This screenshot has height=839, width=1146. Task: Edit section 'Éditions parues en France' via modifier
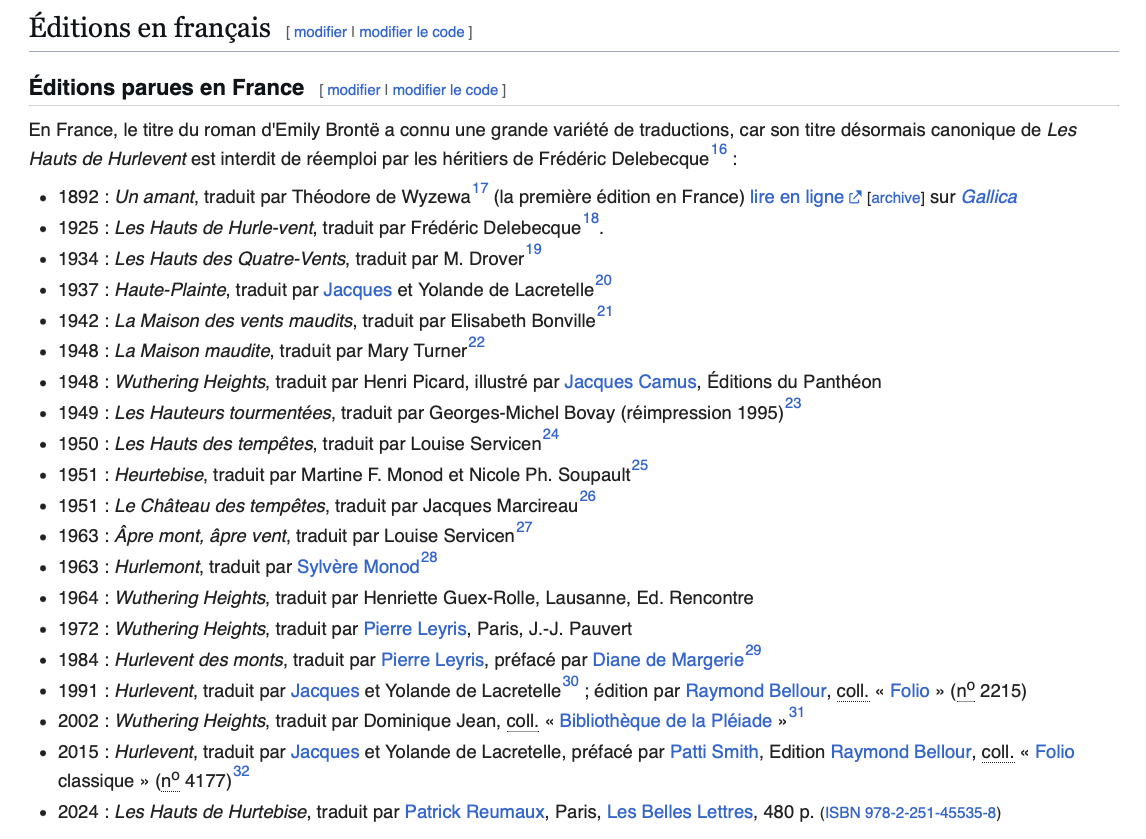pyautogui.click(x=353, y=90)
